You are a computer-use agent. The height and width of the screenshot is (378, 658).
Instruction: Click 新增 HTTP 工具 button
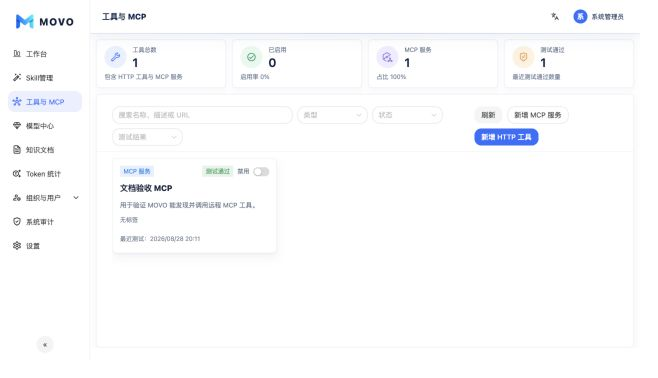click(506, 137)
